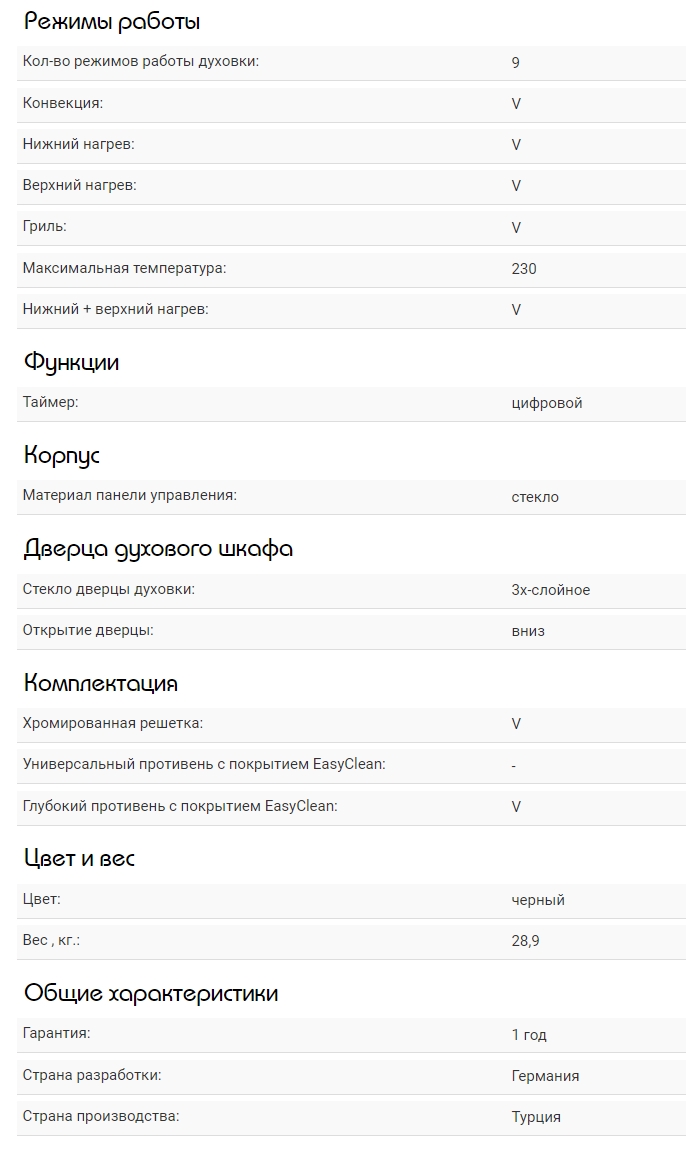Select the "Гриль" row label
This screenshot has width=686, height=1155.
pos(45,227)
